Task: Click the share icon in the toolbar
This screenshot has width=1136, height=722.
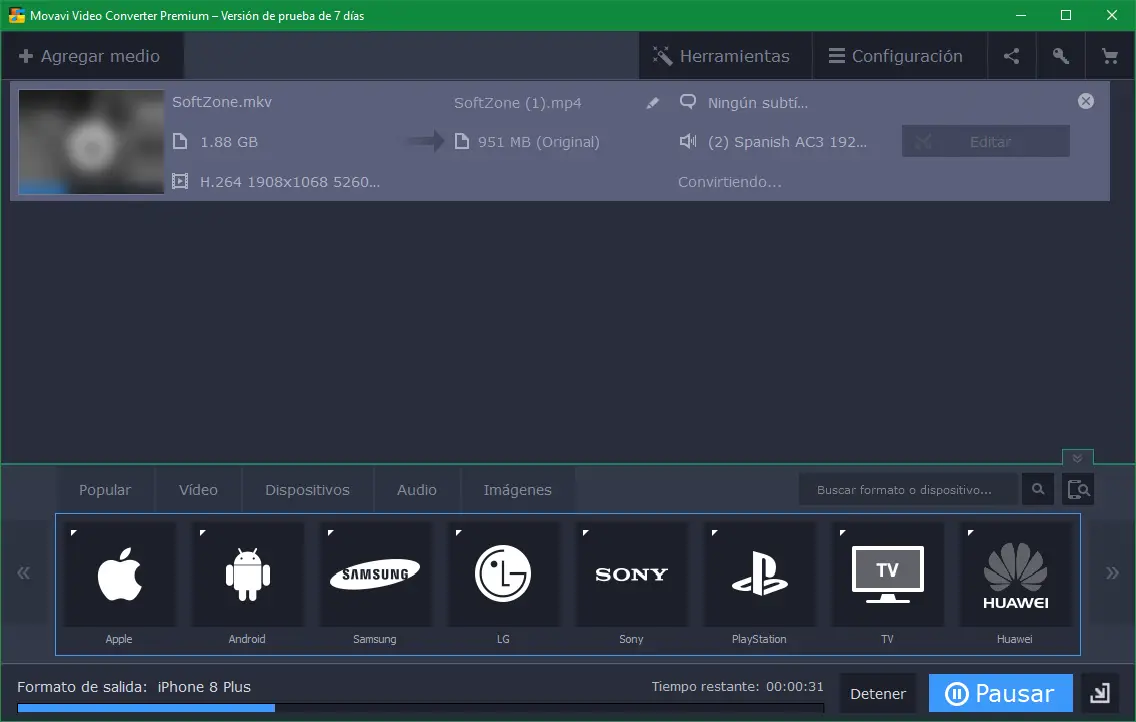Action: click(x=1011, y=56)
